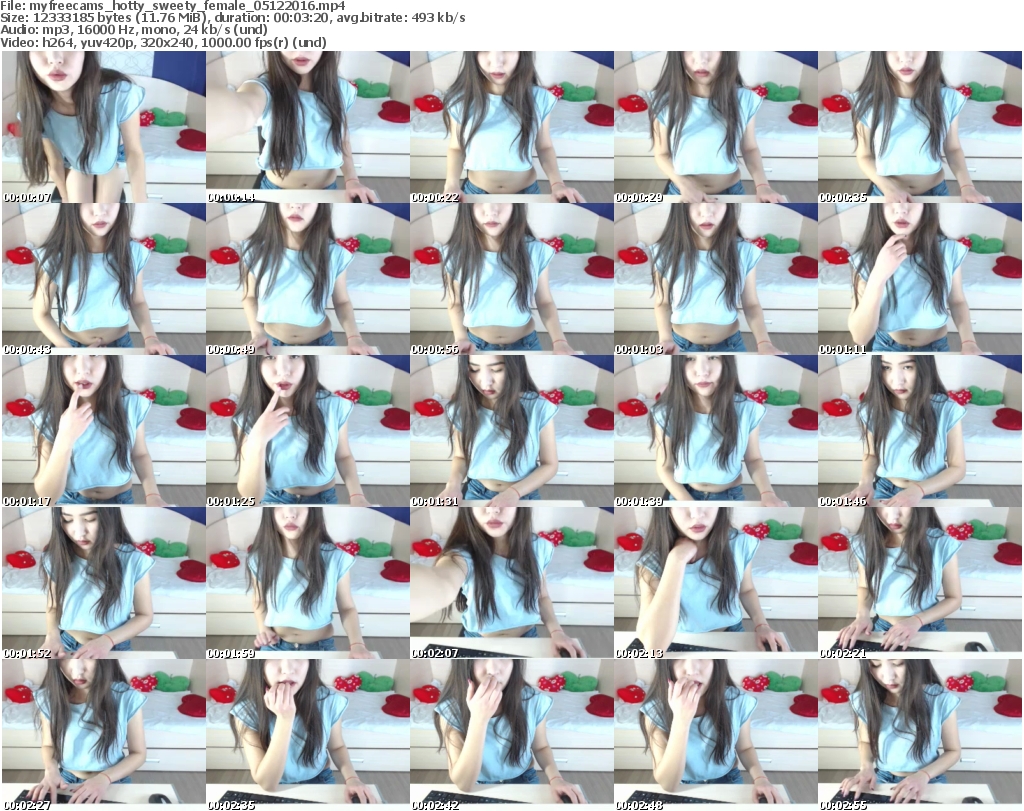Image resolution: width=1024 pixels, height=811 pixels.
Task: Choose the thumbnail stamped 00:02:21
Action: click(920, 583)
